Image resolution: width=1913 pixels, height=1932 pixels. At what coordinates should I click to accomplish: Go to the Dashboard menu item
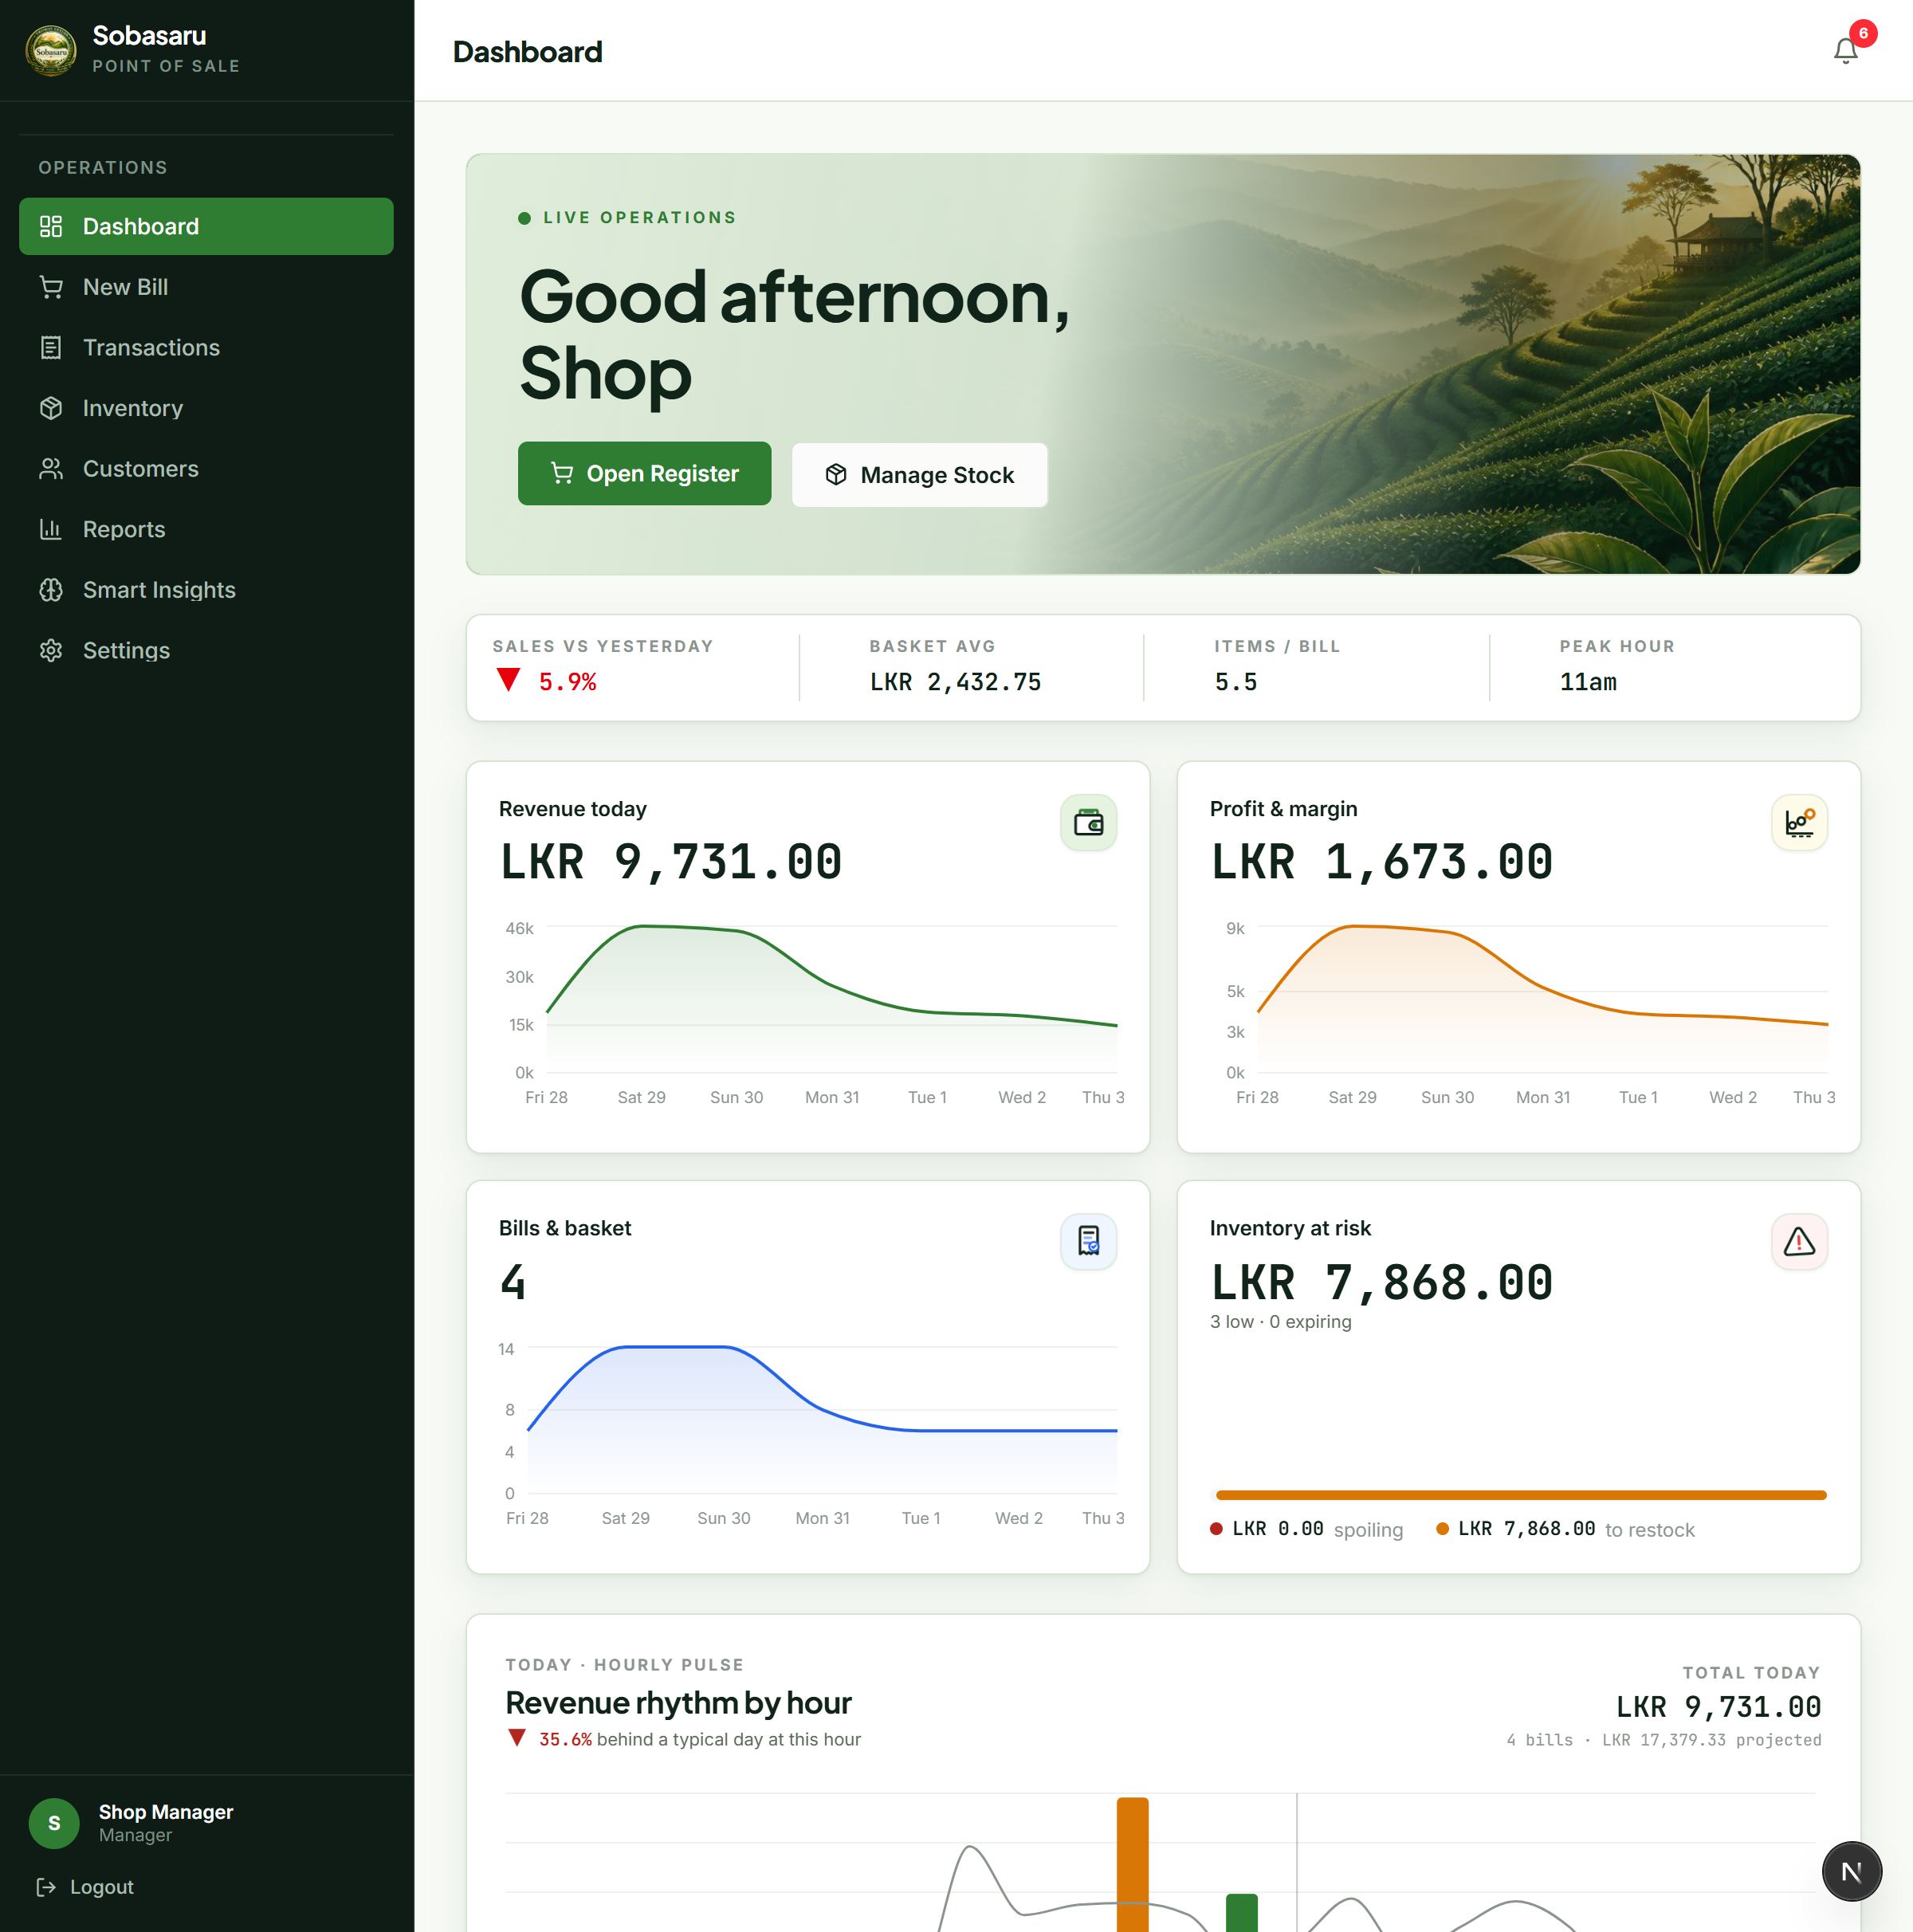206,226
